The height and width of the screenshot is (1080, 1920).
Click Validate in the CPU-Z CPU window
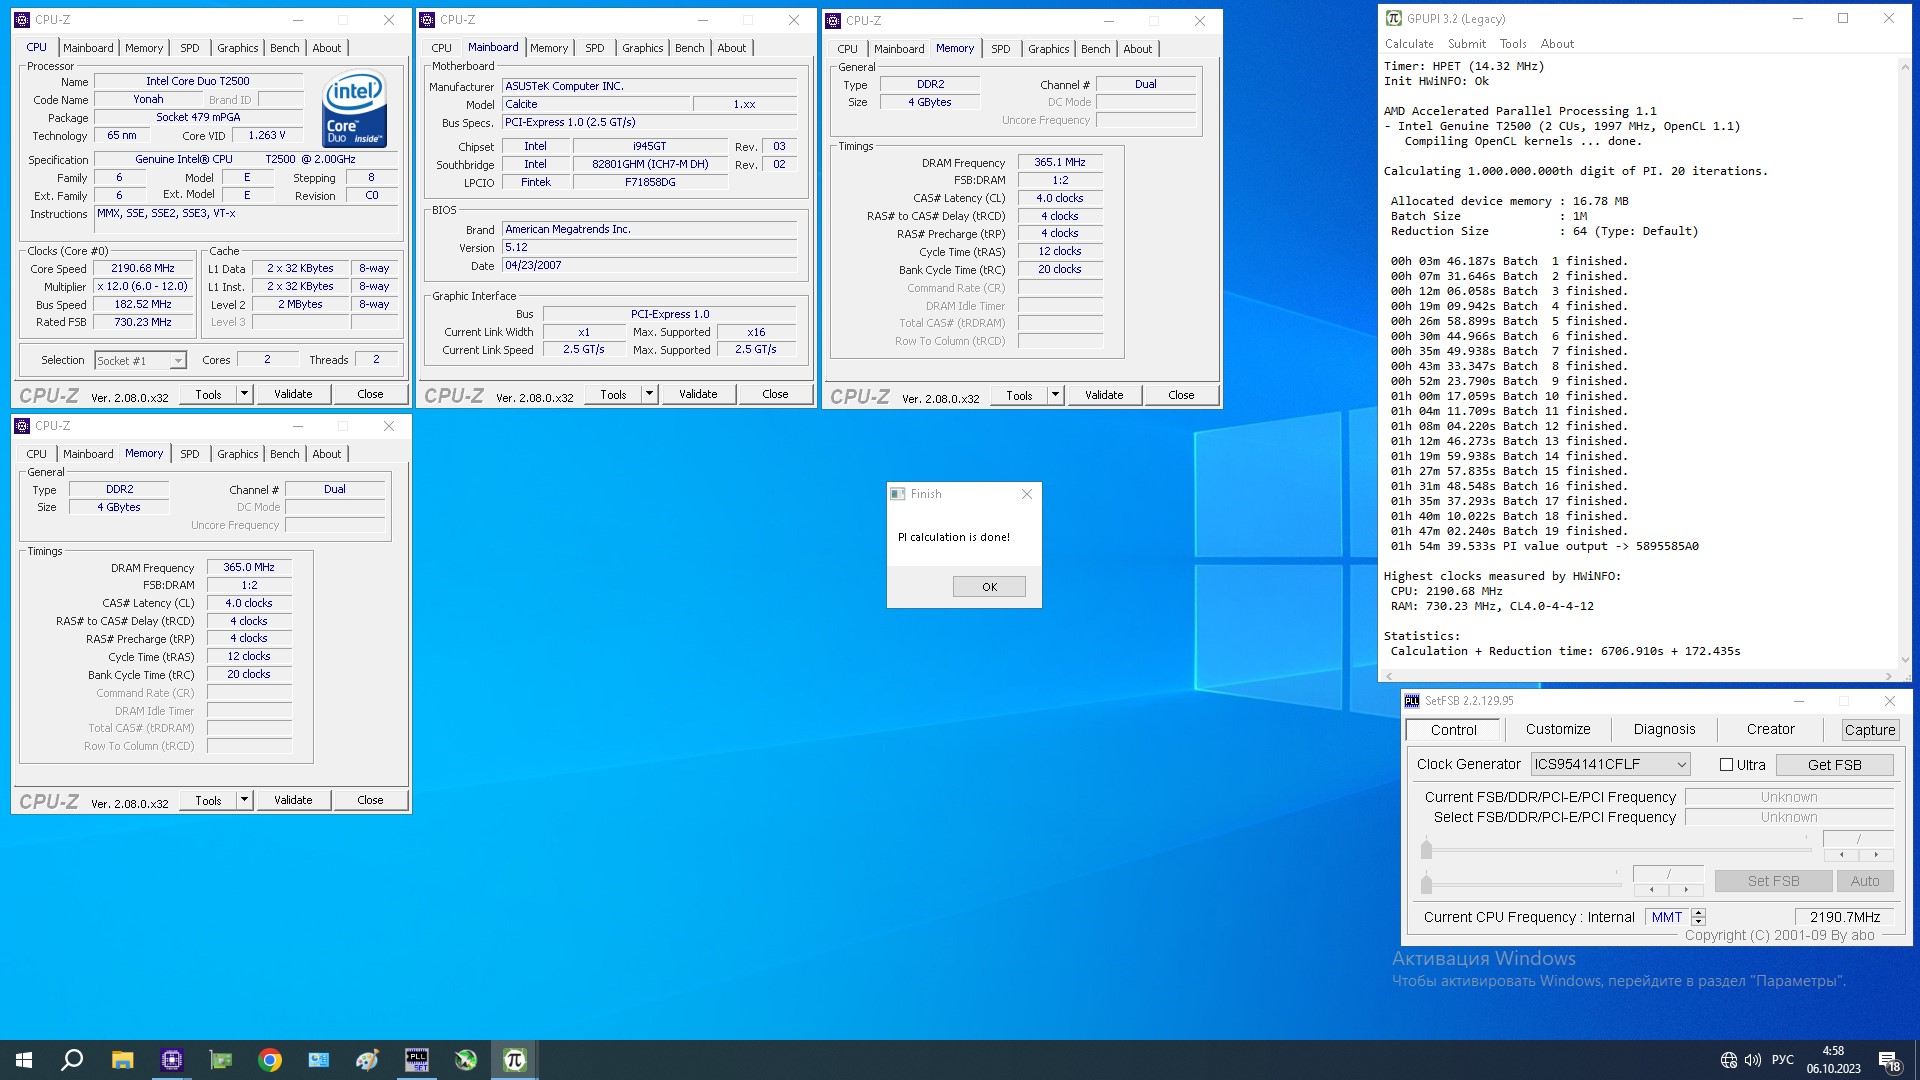point(293,394)
